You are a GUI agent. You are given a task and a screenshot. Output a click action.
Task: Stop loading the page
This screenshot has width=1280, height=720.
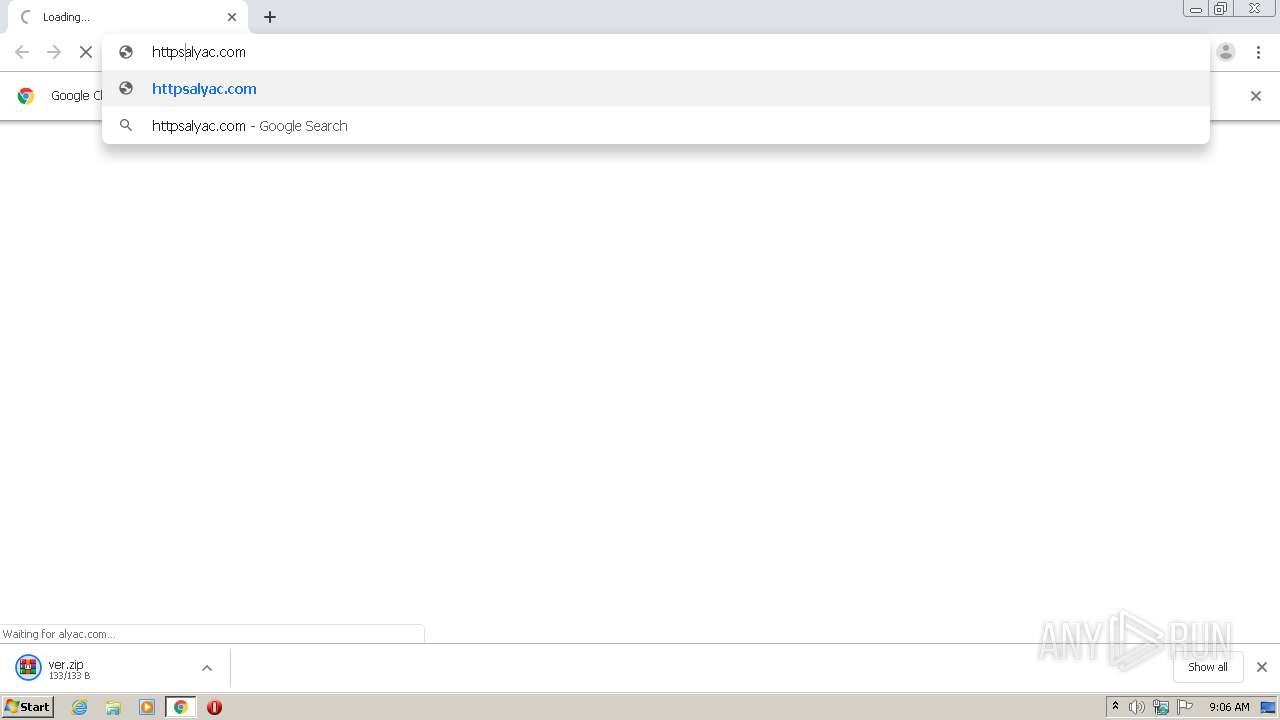[85, 52]
